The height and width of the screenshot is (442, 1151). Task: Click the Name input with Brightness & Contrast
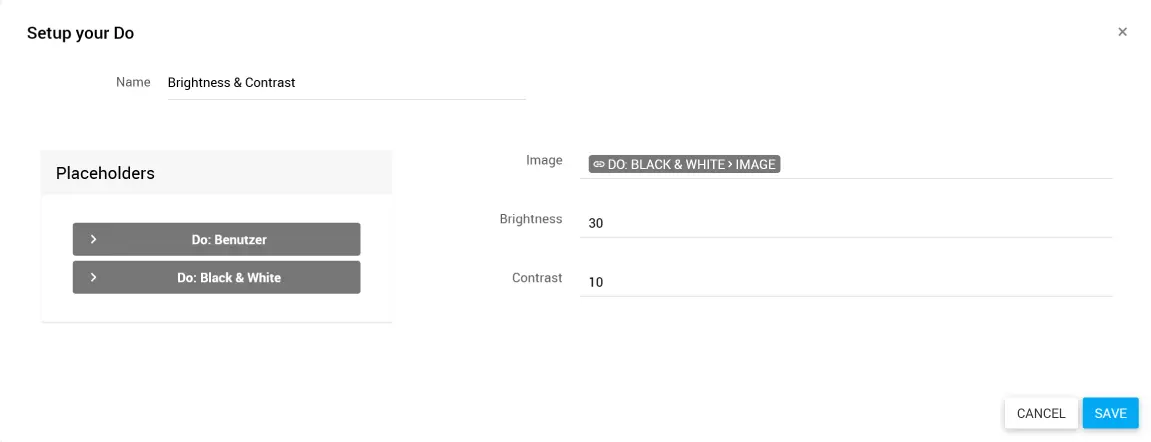pyautogui.click(x=346, y=83)
